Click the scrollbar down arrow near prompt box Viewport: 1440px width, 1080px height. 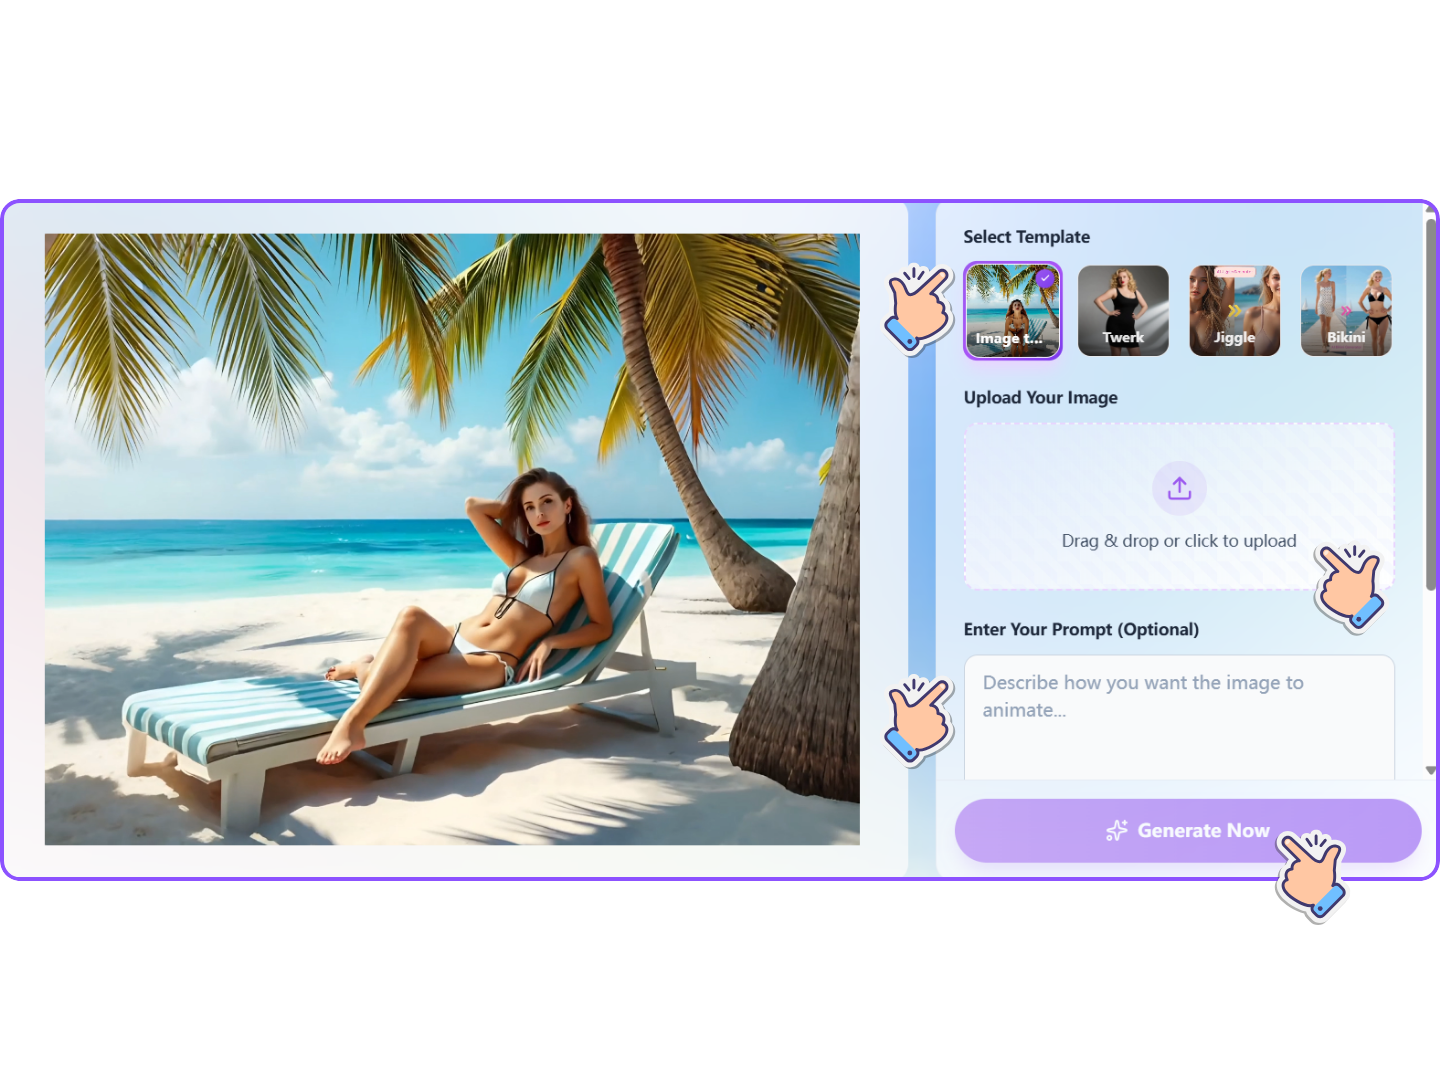[1431, 769]
